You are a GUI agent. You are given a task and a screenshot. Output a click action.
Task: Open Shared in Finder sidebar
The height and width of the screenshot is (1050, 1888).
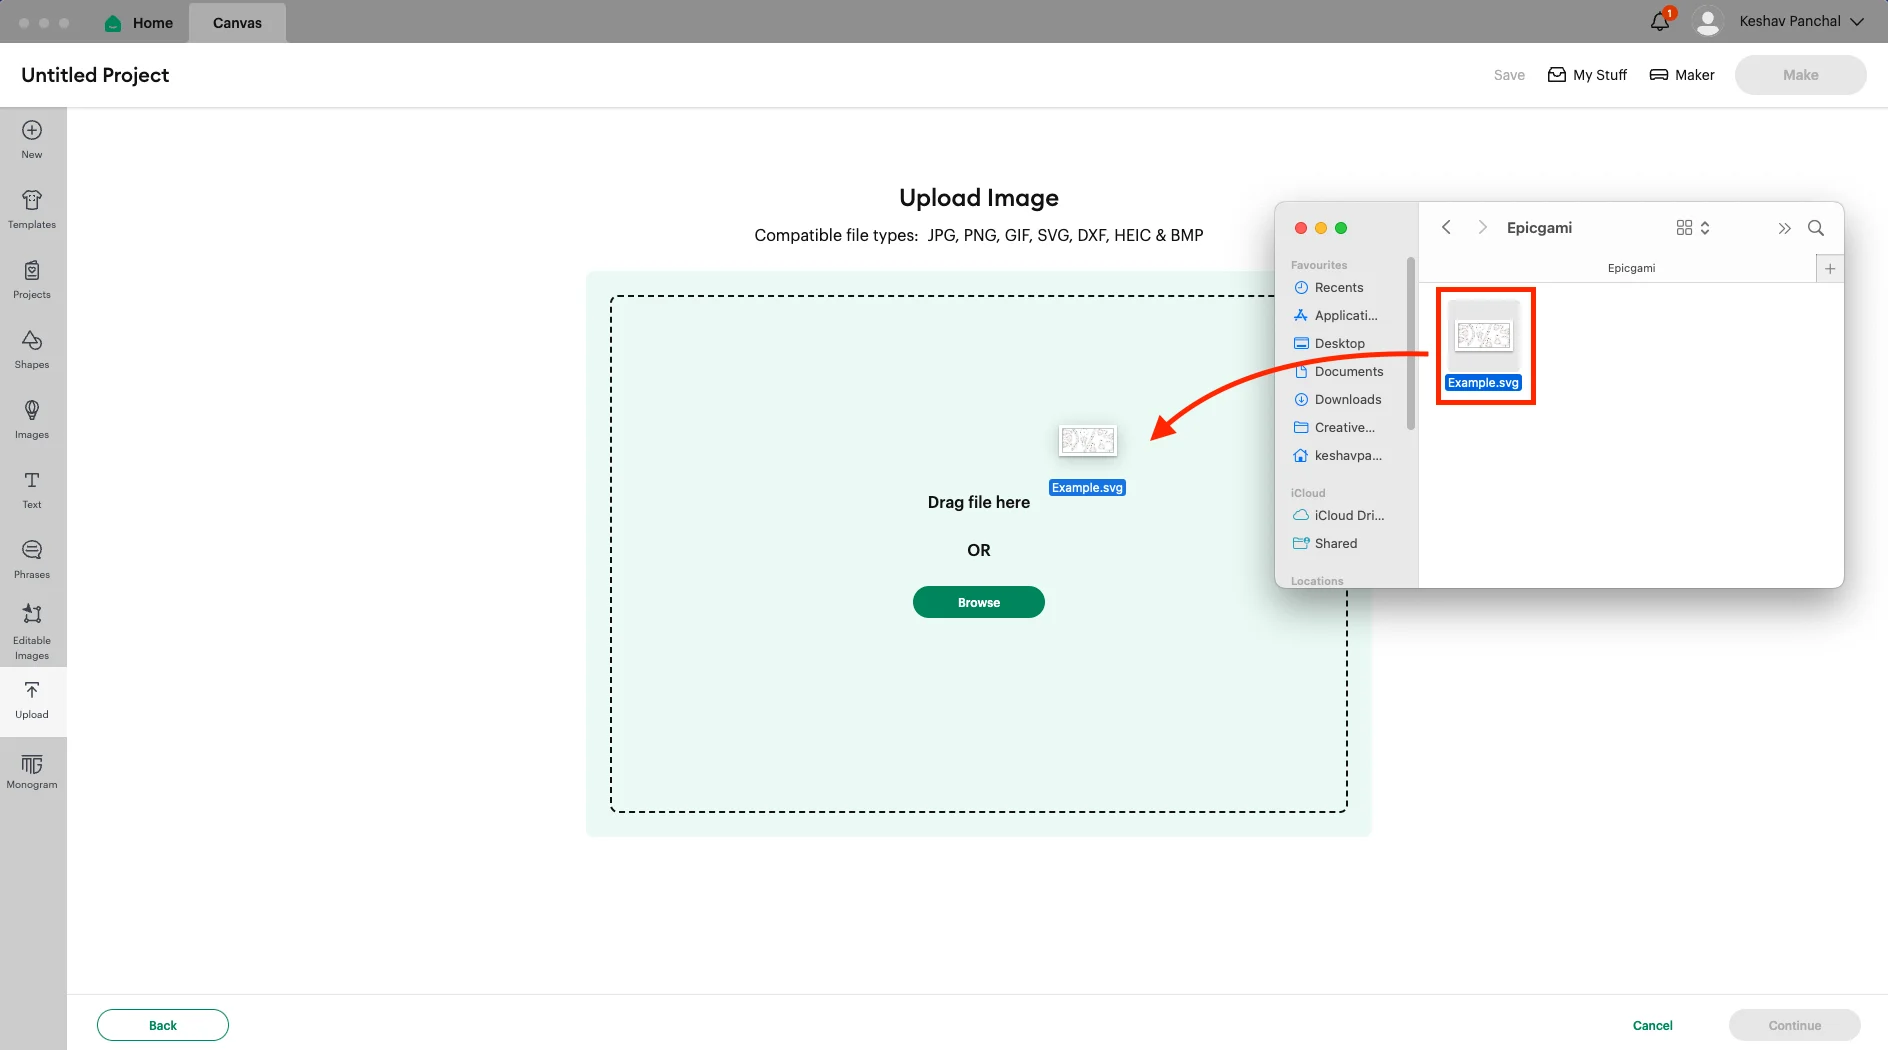[x=1326, y=544]
